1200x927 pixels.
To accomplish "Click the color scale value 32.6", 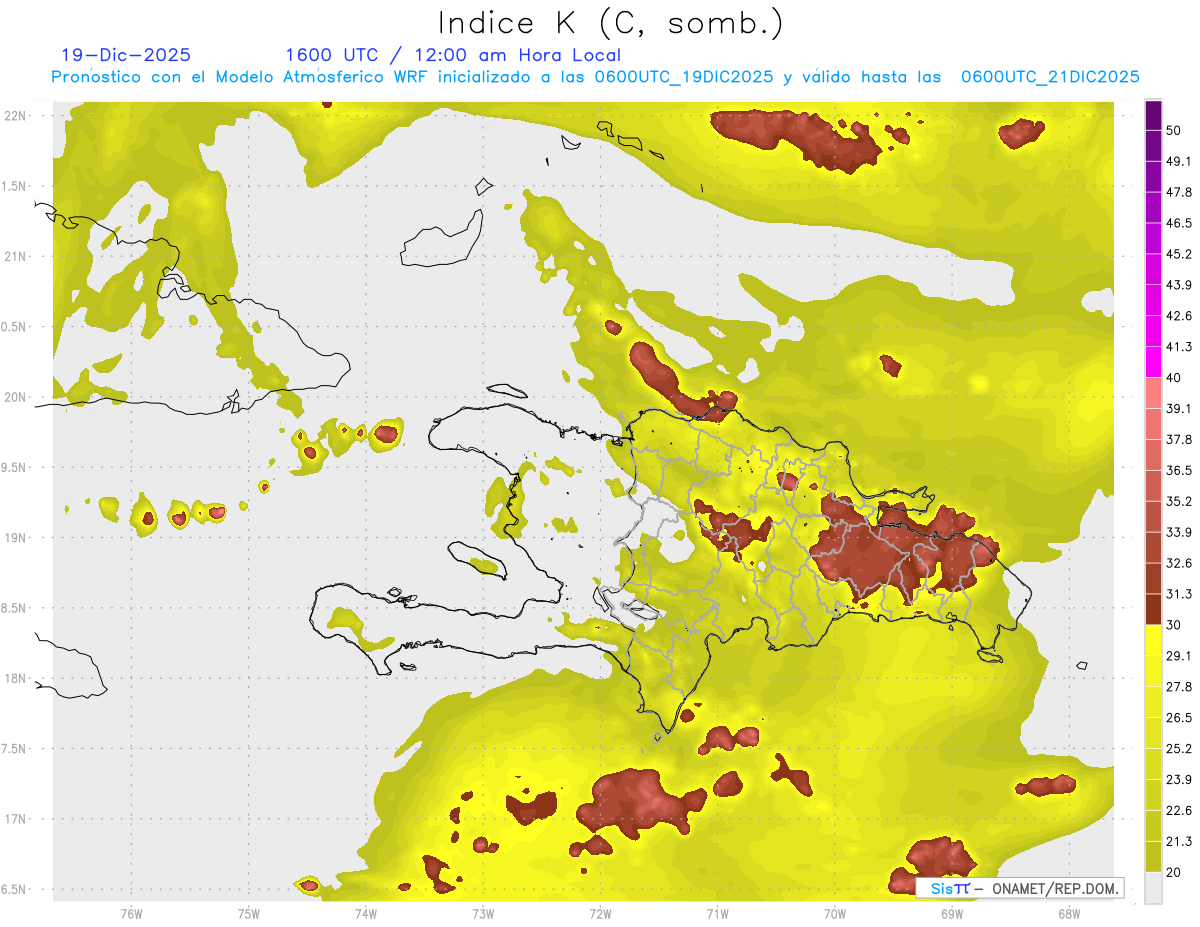I will [1179, 563].
